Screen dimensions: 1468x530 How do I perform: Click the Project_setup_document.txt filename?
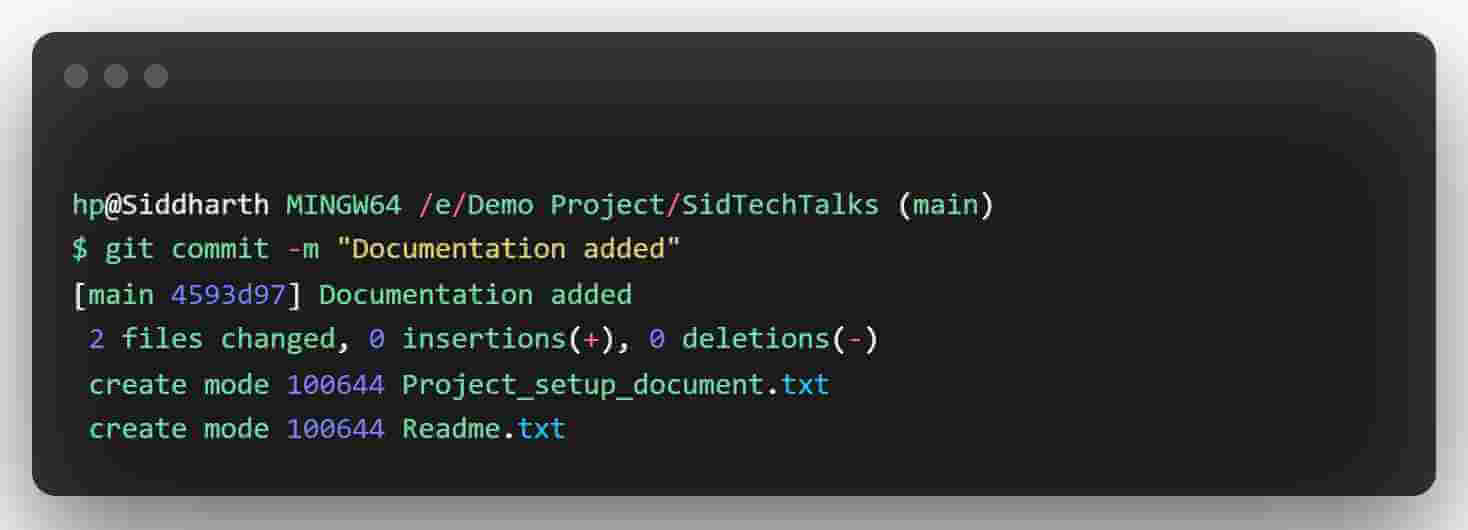pos(616,385)
